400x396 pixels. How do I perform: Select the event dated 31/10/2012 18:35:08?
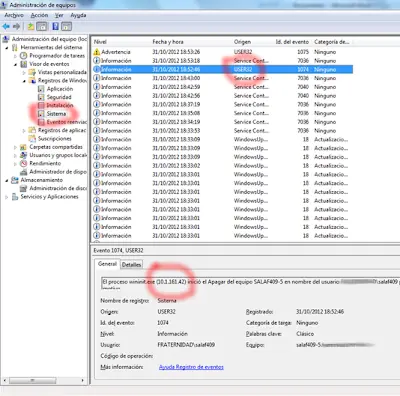(222, 113)
